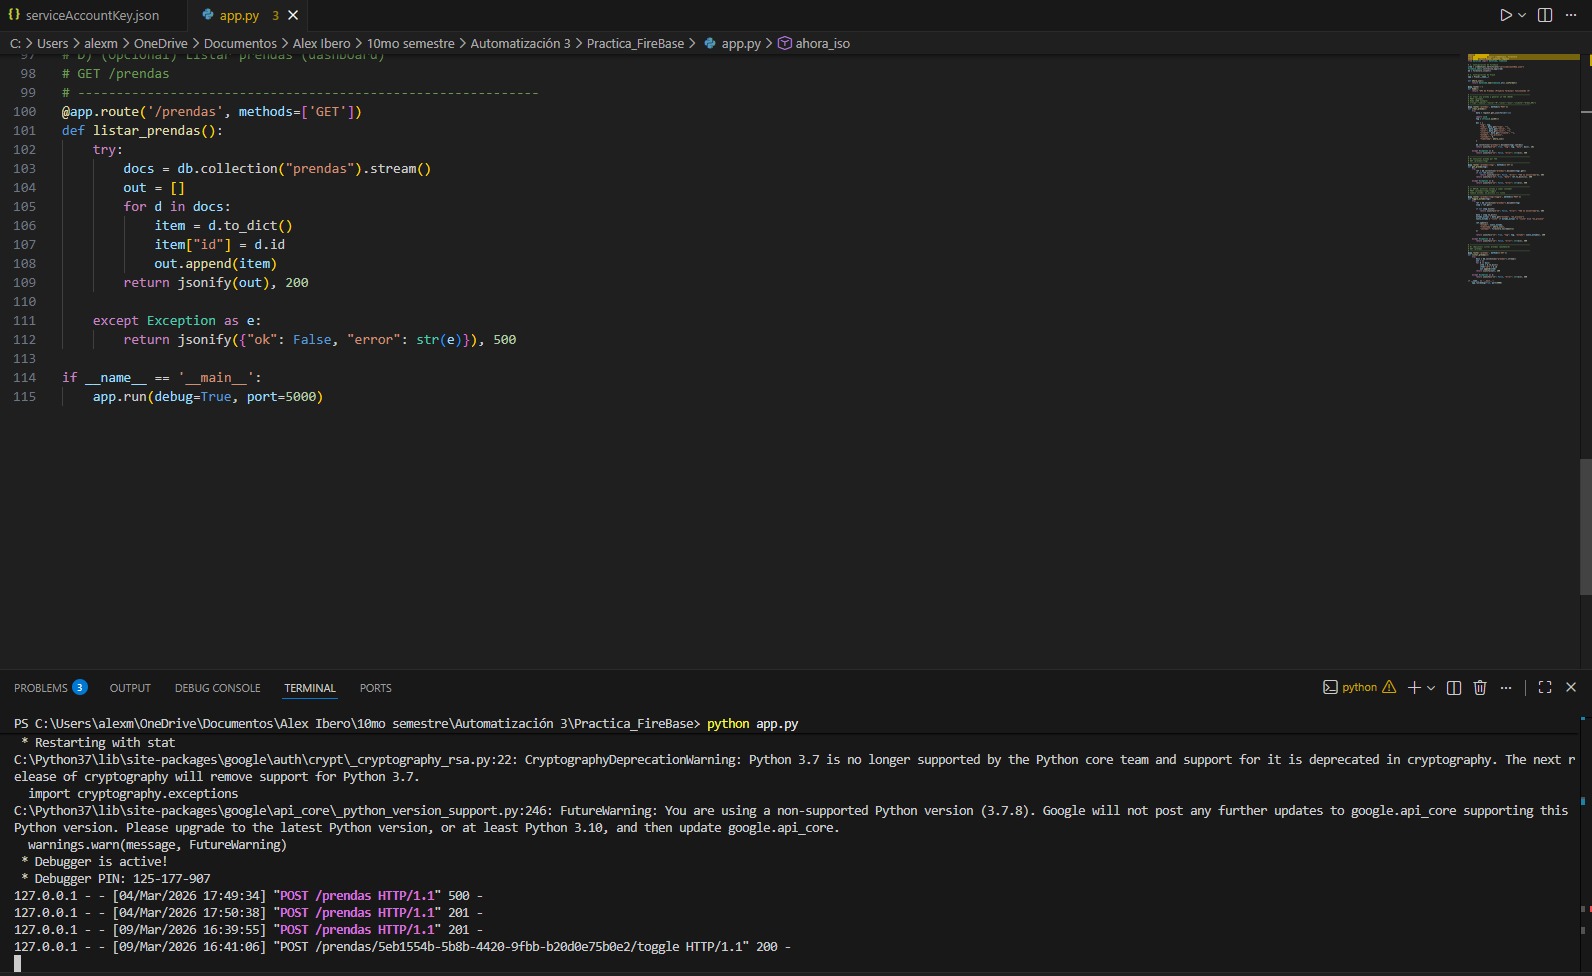1592x976 pixels.
Task: Open editor More Actions ellipsis menu
Action: (1571, 15)
